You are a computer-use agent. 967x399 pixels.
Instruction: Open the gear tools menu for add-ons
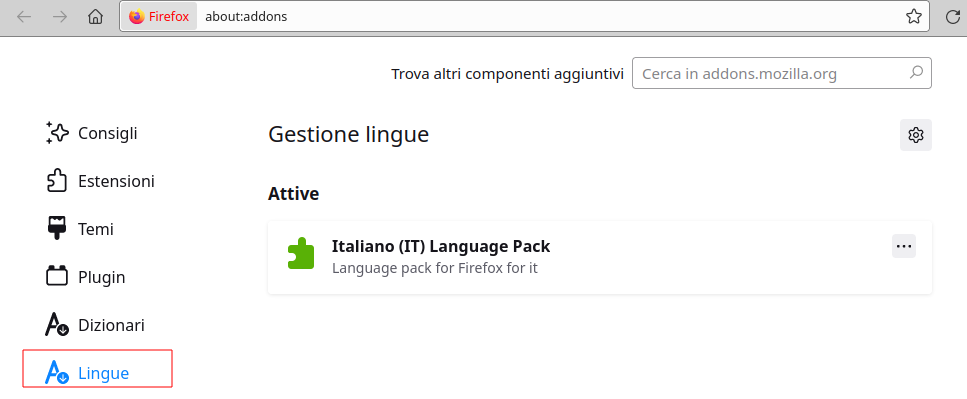(x=916, y=135)
